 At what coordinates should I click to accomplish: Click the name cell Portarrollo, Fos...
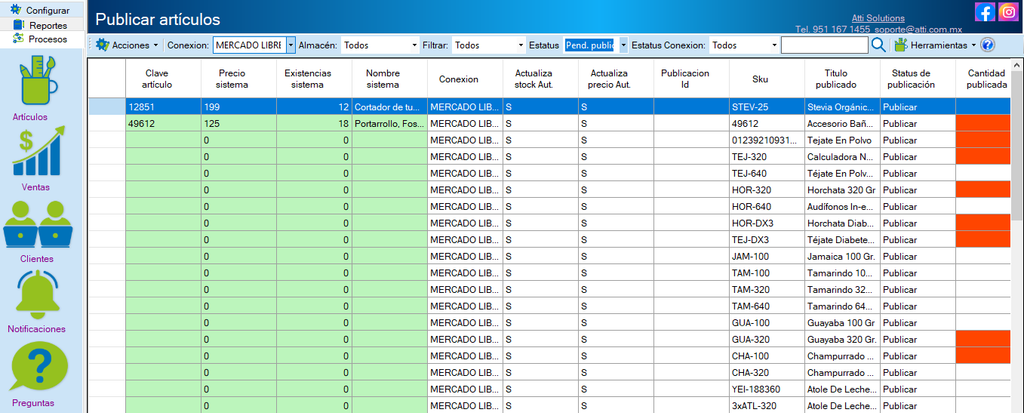click(389, 123)
